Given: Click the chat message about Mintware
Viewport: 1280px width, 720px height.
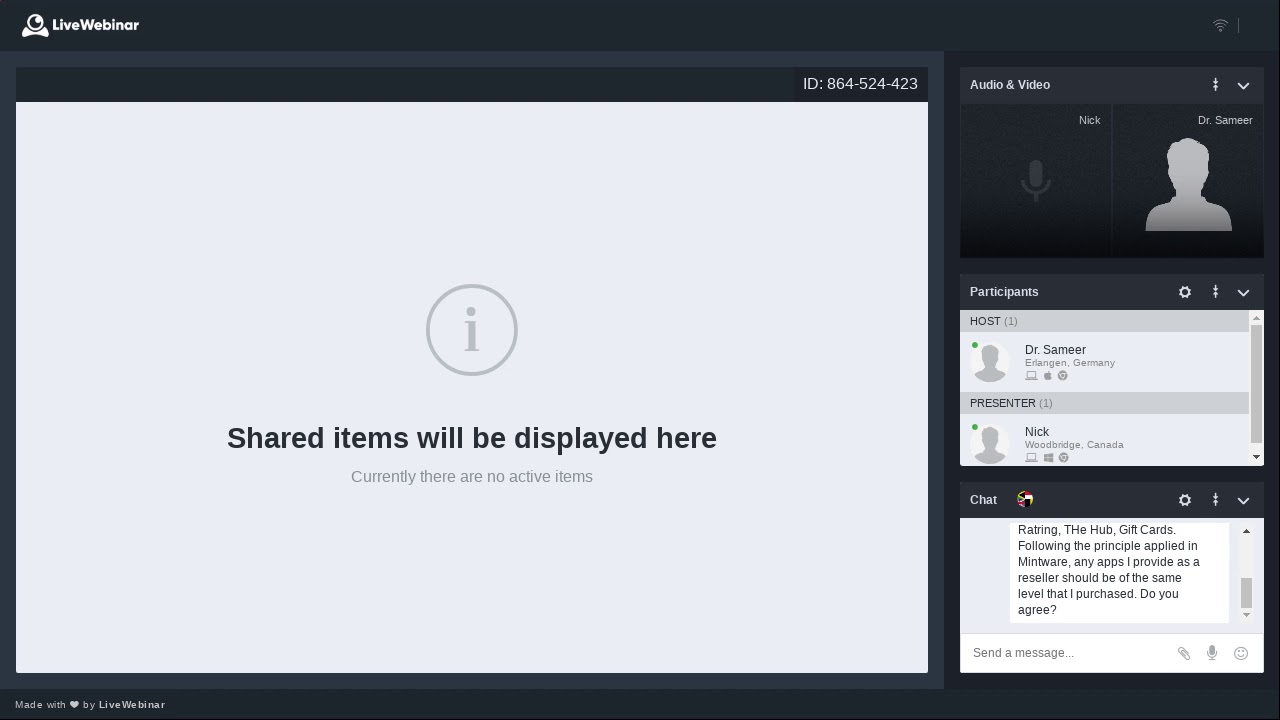Looking at the screenshot, I should [x=1119, y=570].
